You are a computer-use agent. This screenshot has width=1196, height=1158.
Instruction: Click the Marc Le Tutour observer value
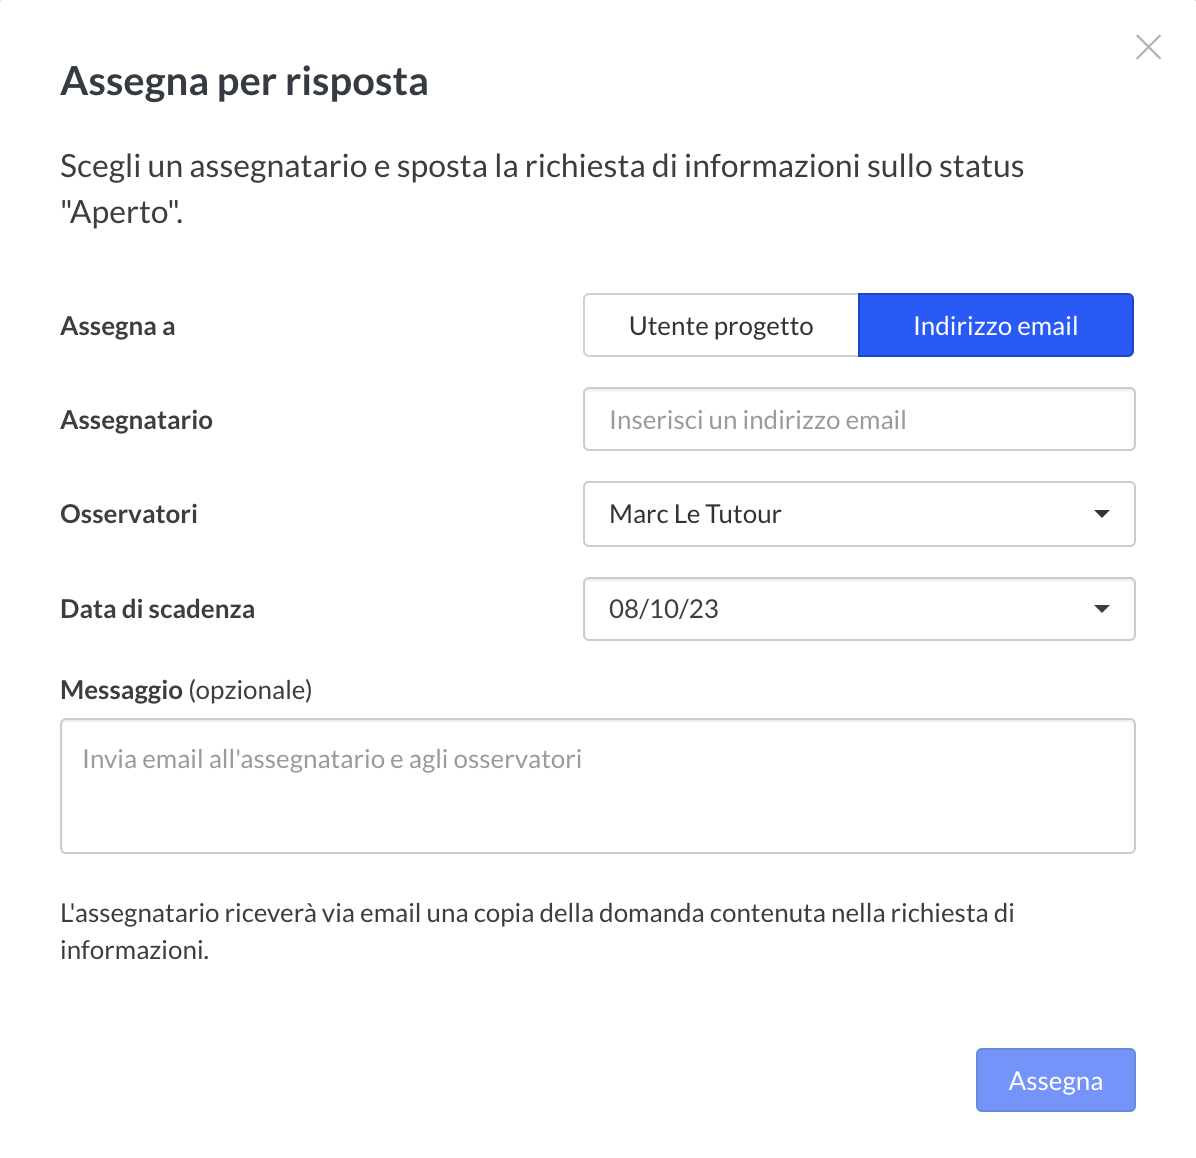coord(695,514)
